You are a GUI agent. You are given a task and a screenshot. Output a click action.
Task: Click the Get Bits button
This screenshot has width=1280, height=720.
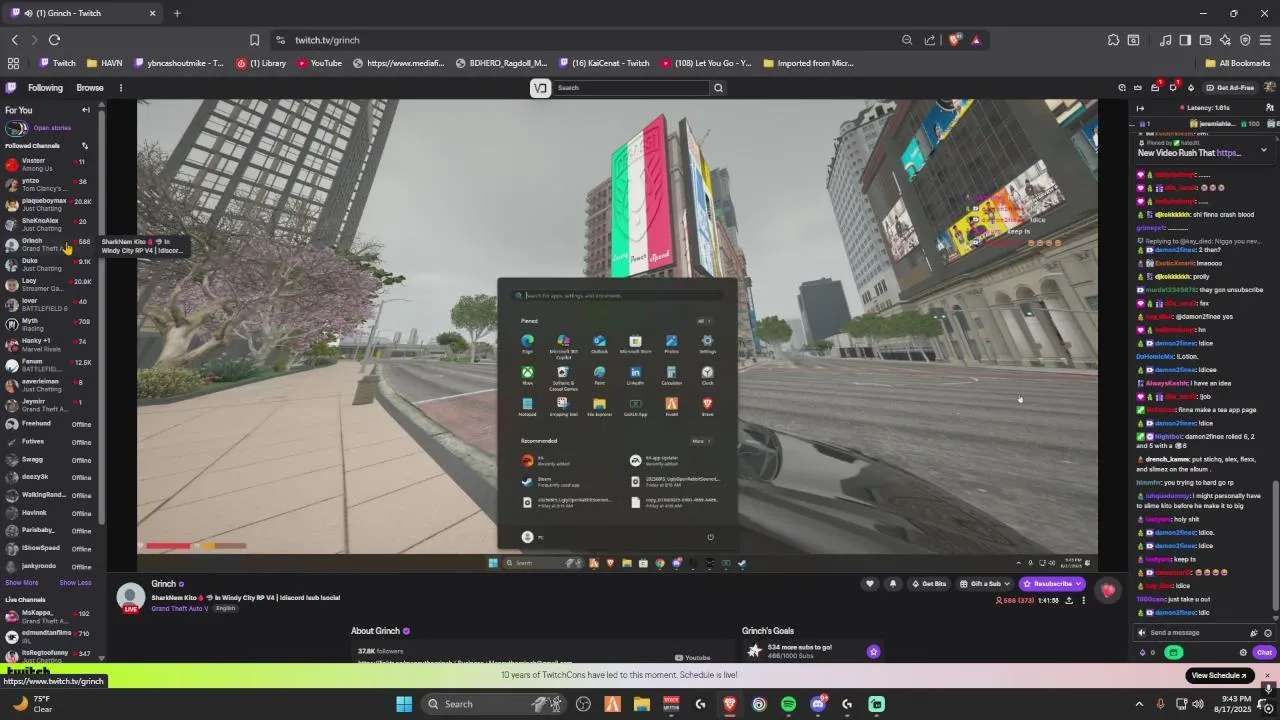[929, 584]
